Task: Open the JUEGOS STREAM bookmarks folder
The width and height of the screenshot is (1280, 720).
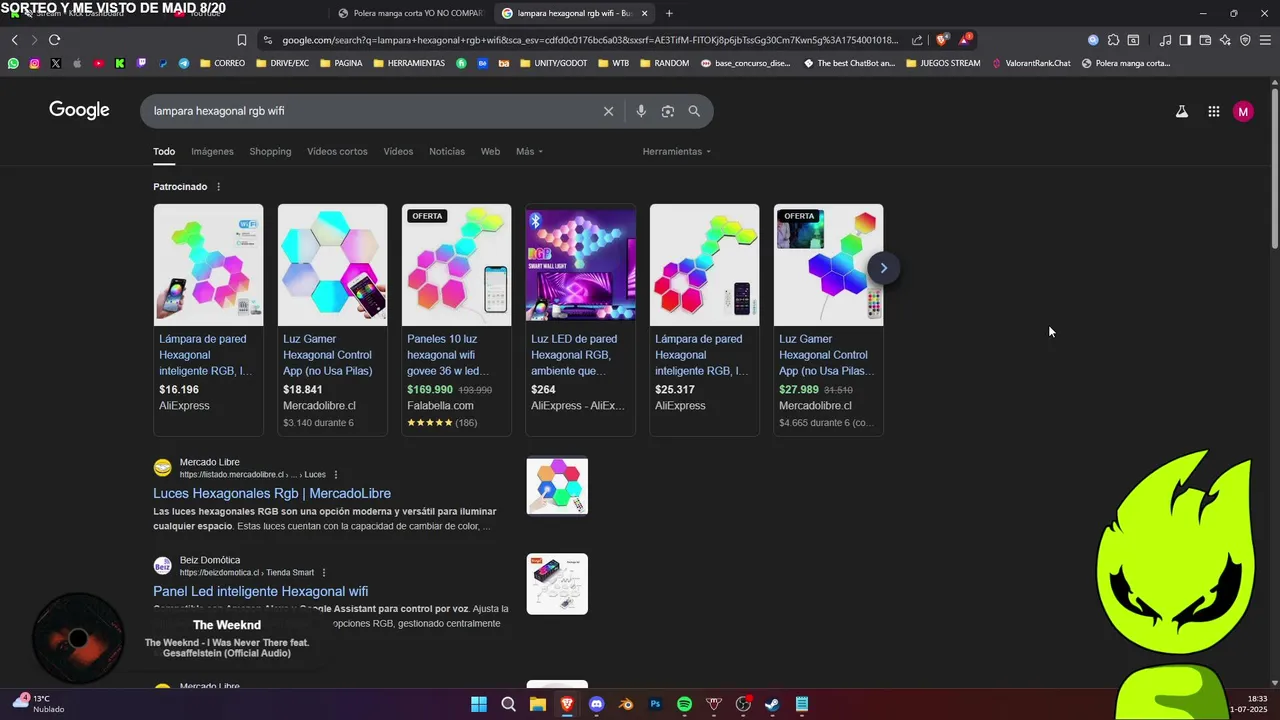Action: [x=943, y=63]
